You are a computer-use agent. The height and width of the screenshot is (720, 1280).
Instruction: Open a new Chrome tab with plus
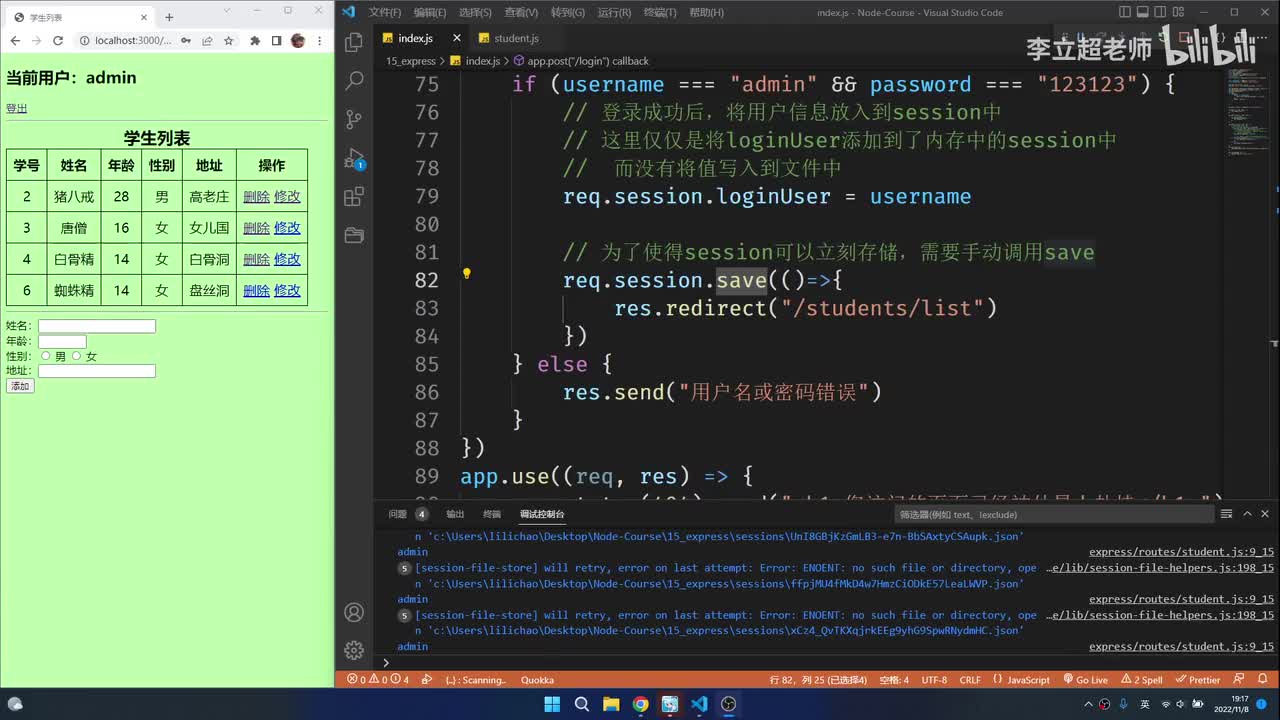coord(169,17)
